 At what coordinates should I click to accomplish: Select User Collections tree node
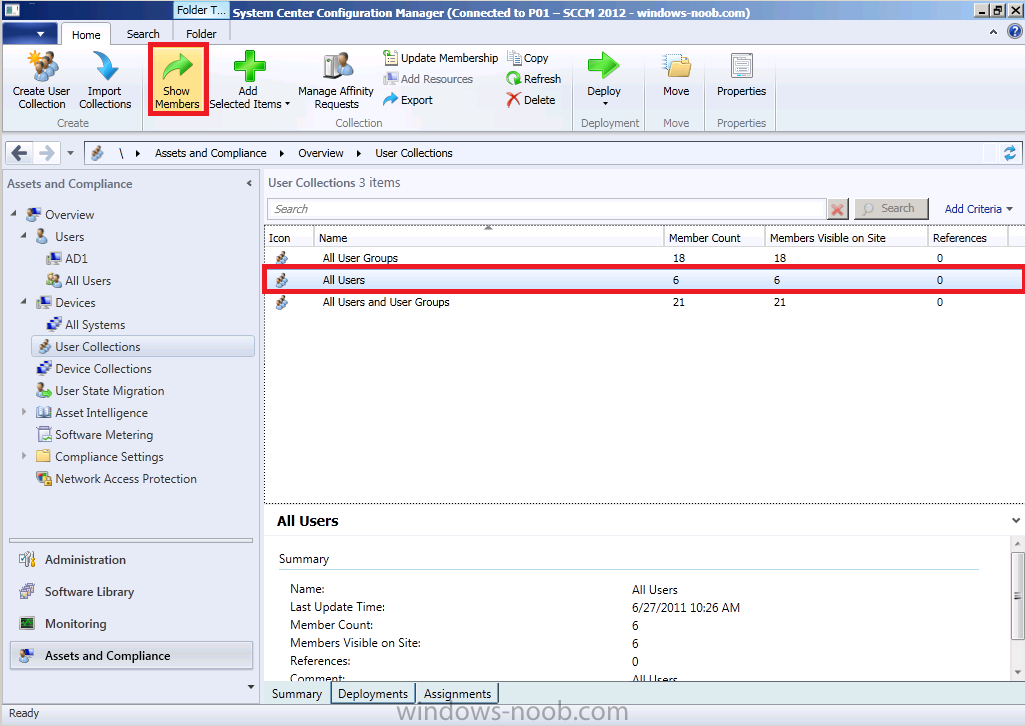[143, 346]
